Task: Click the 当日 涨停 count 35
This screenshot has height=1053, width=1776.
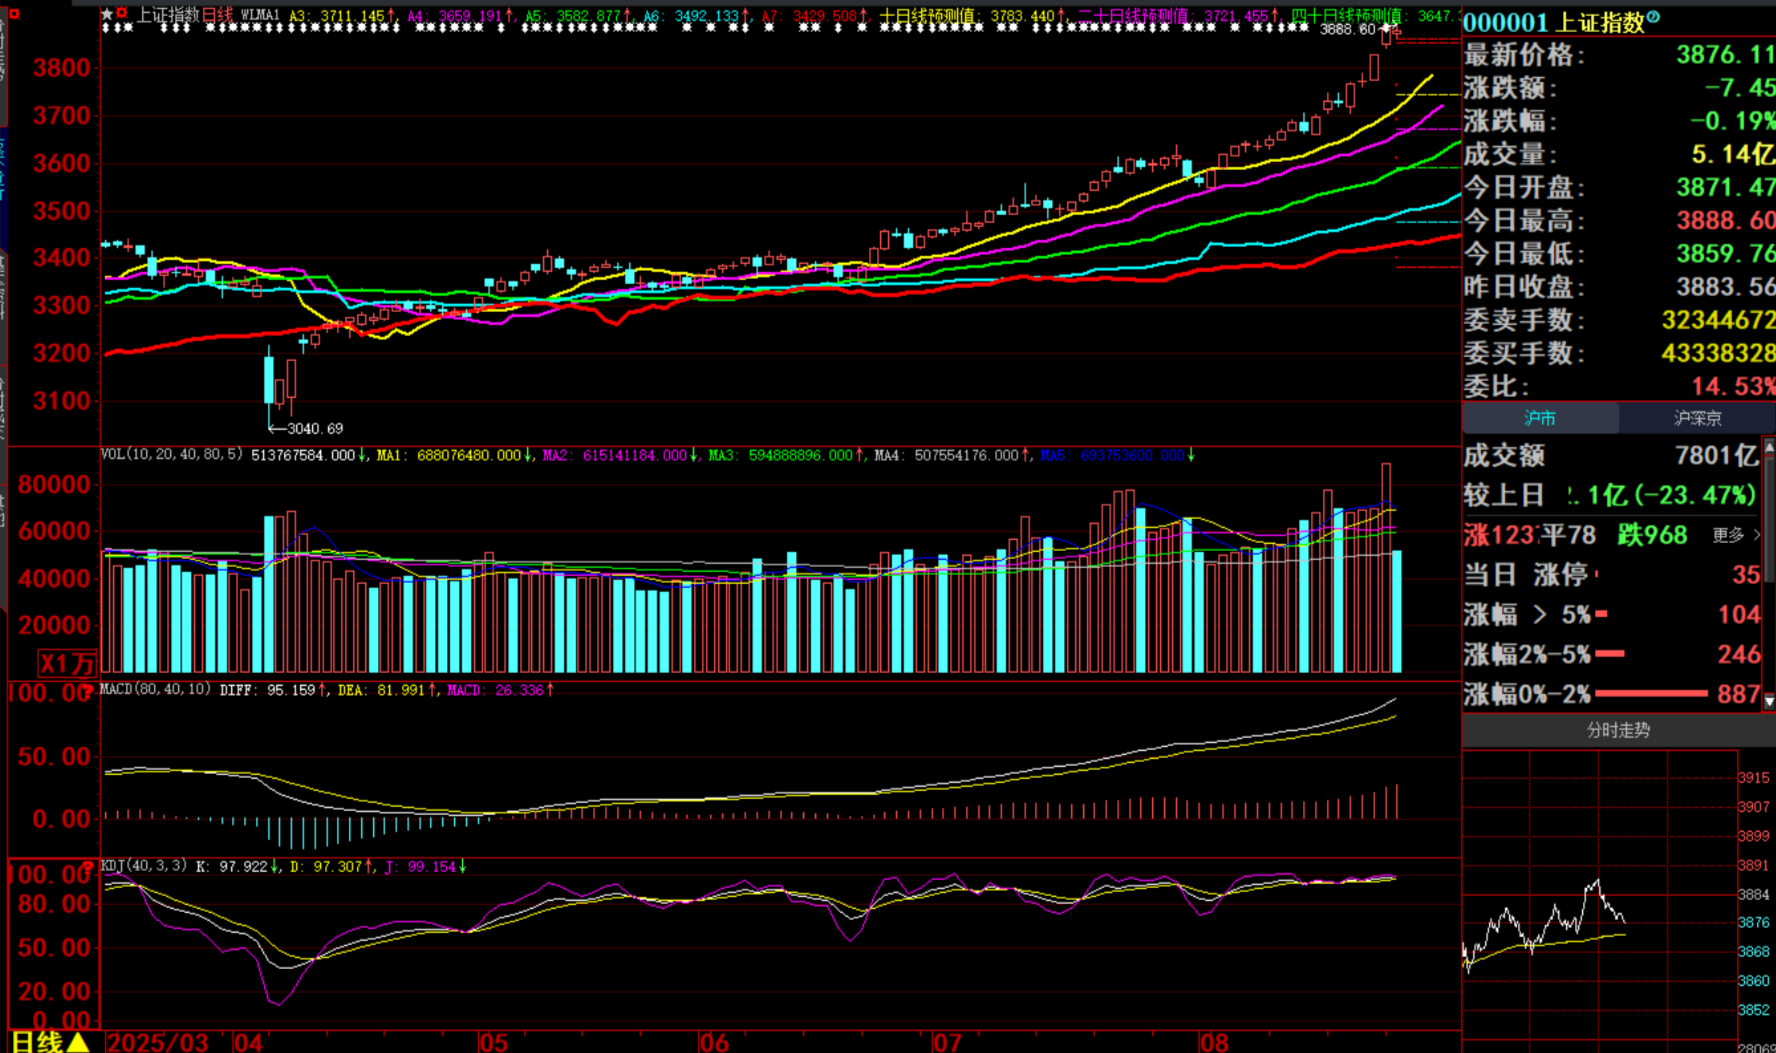Action: pos(1746,575)
